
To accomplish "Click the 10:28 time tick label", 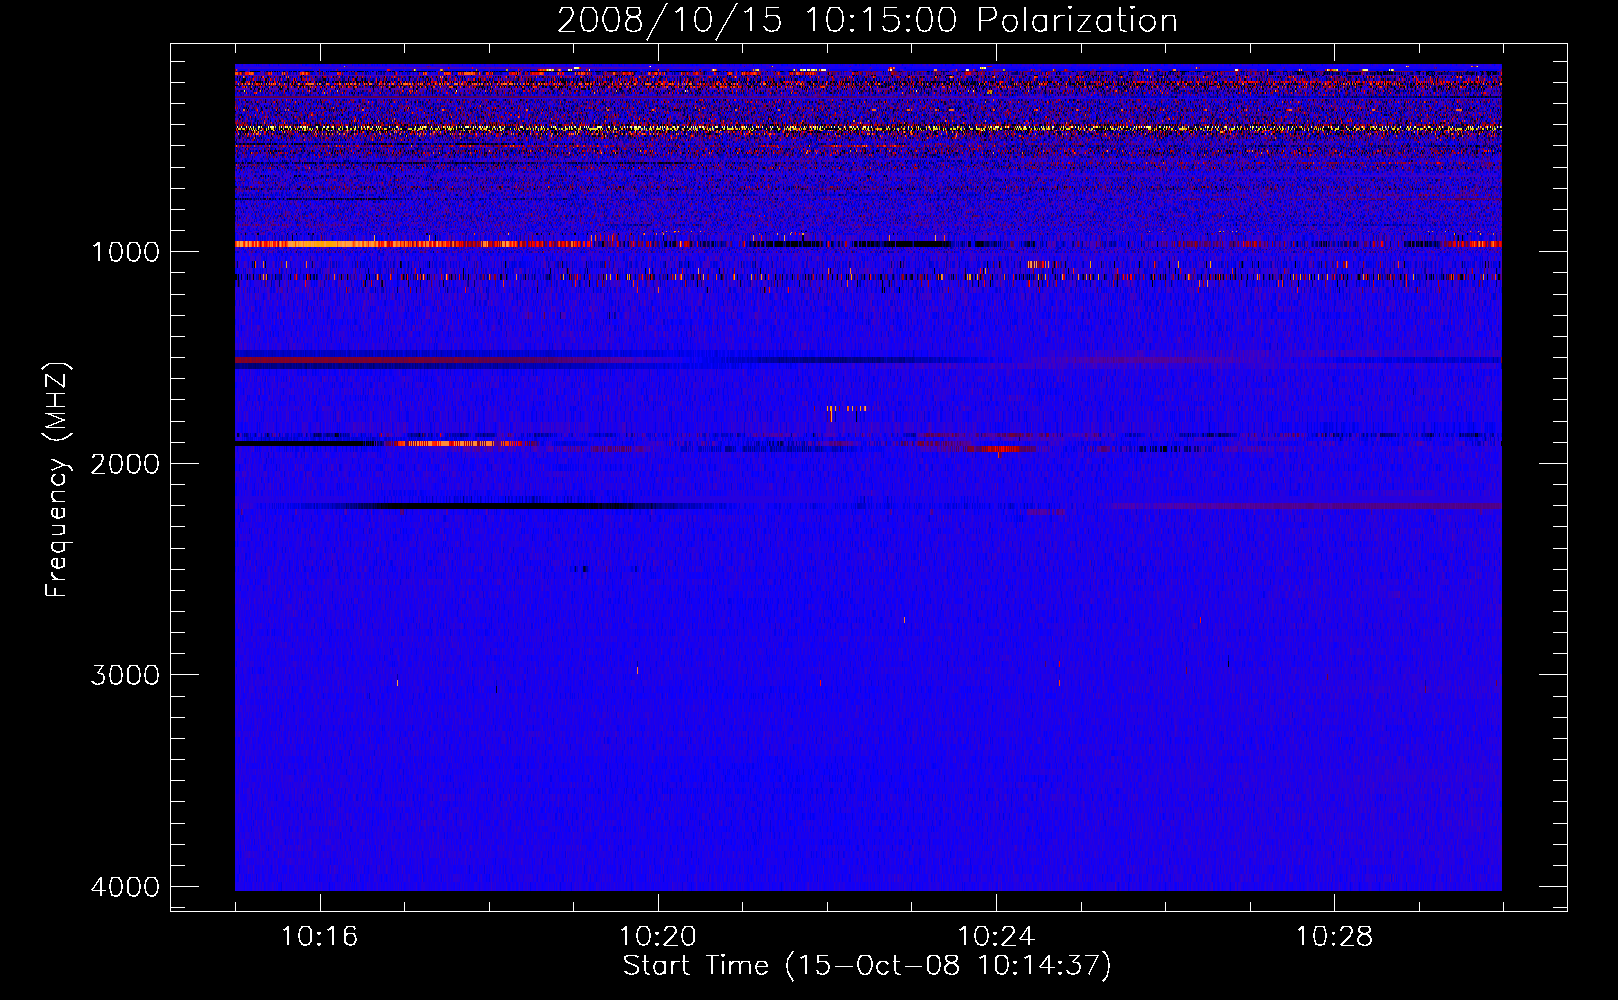I will [x=1334, y=937].
